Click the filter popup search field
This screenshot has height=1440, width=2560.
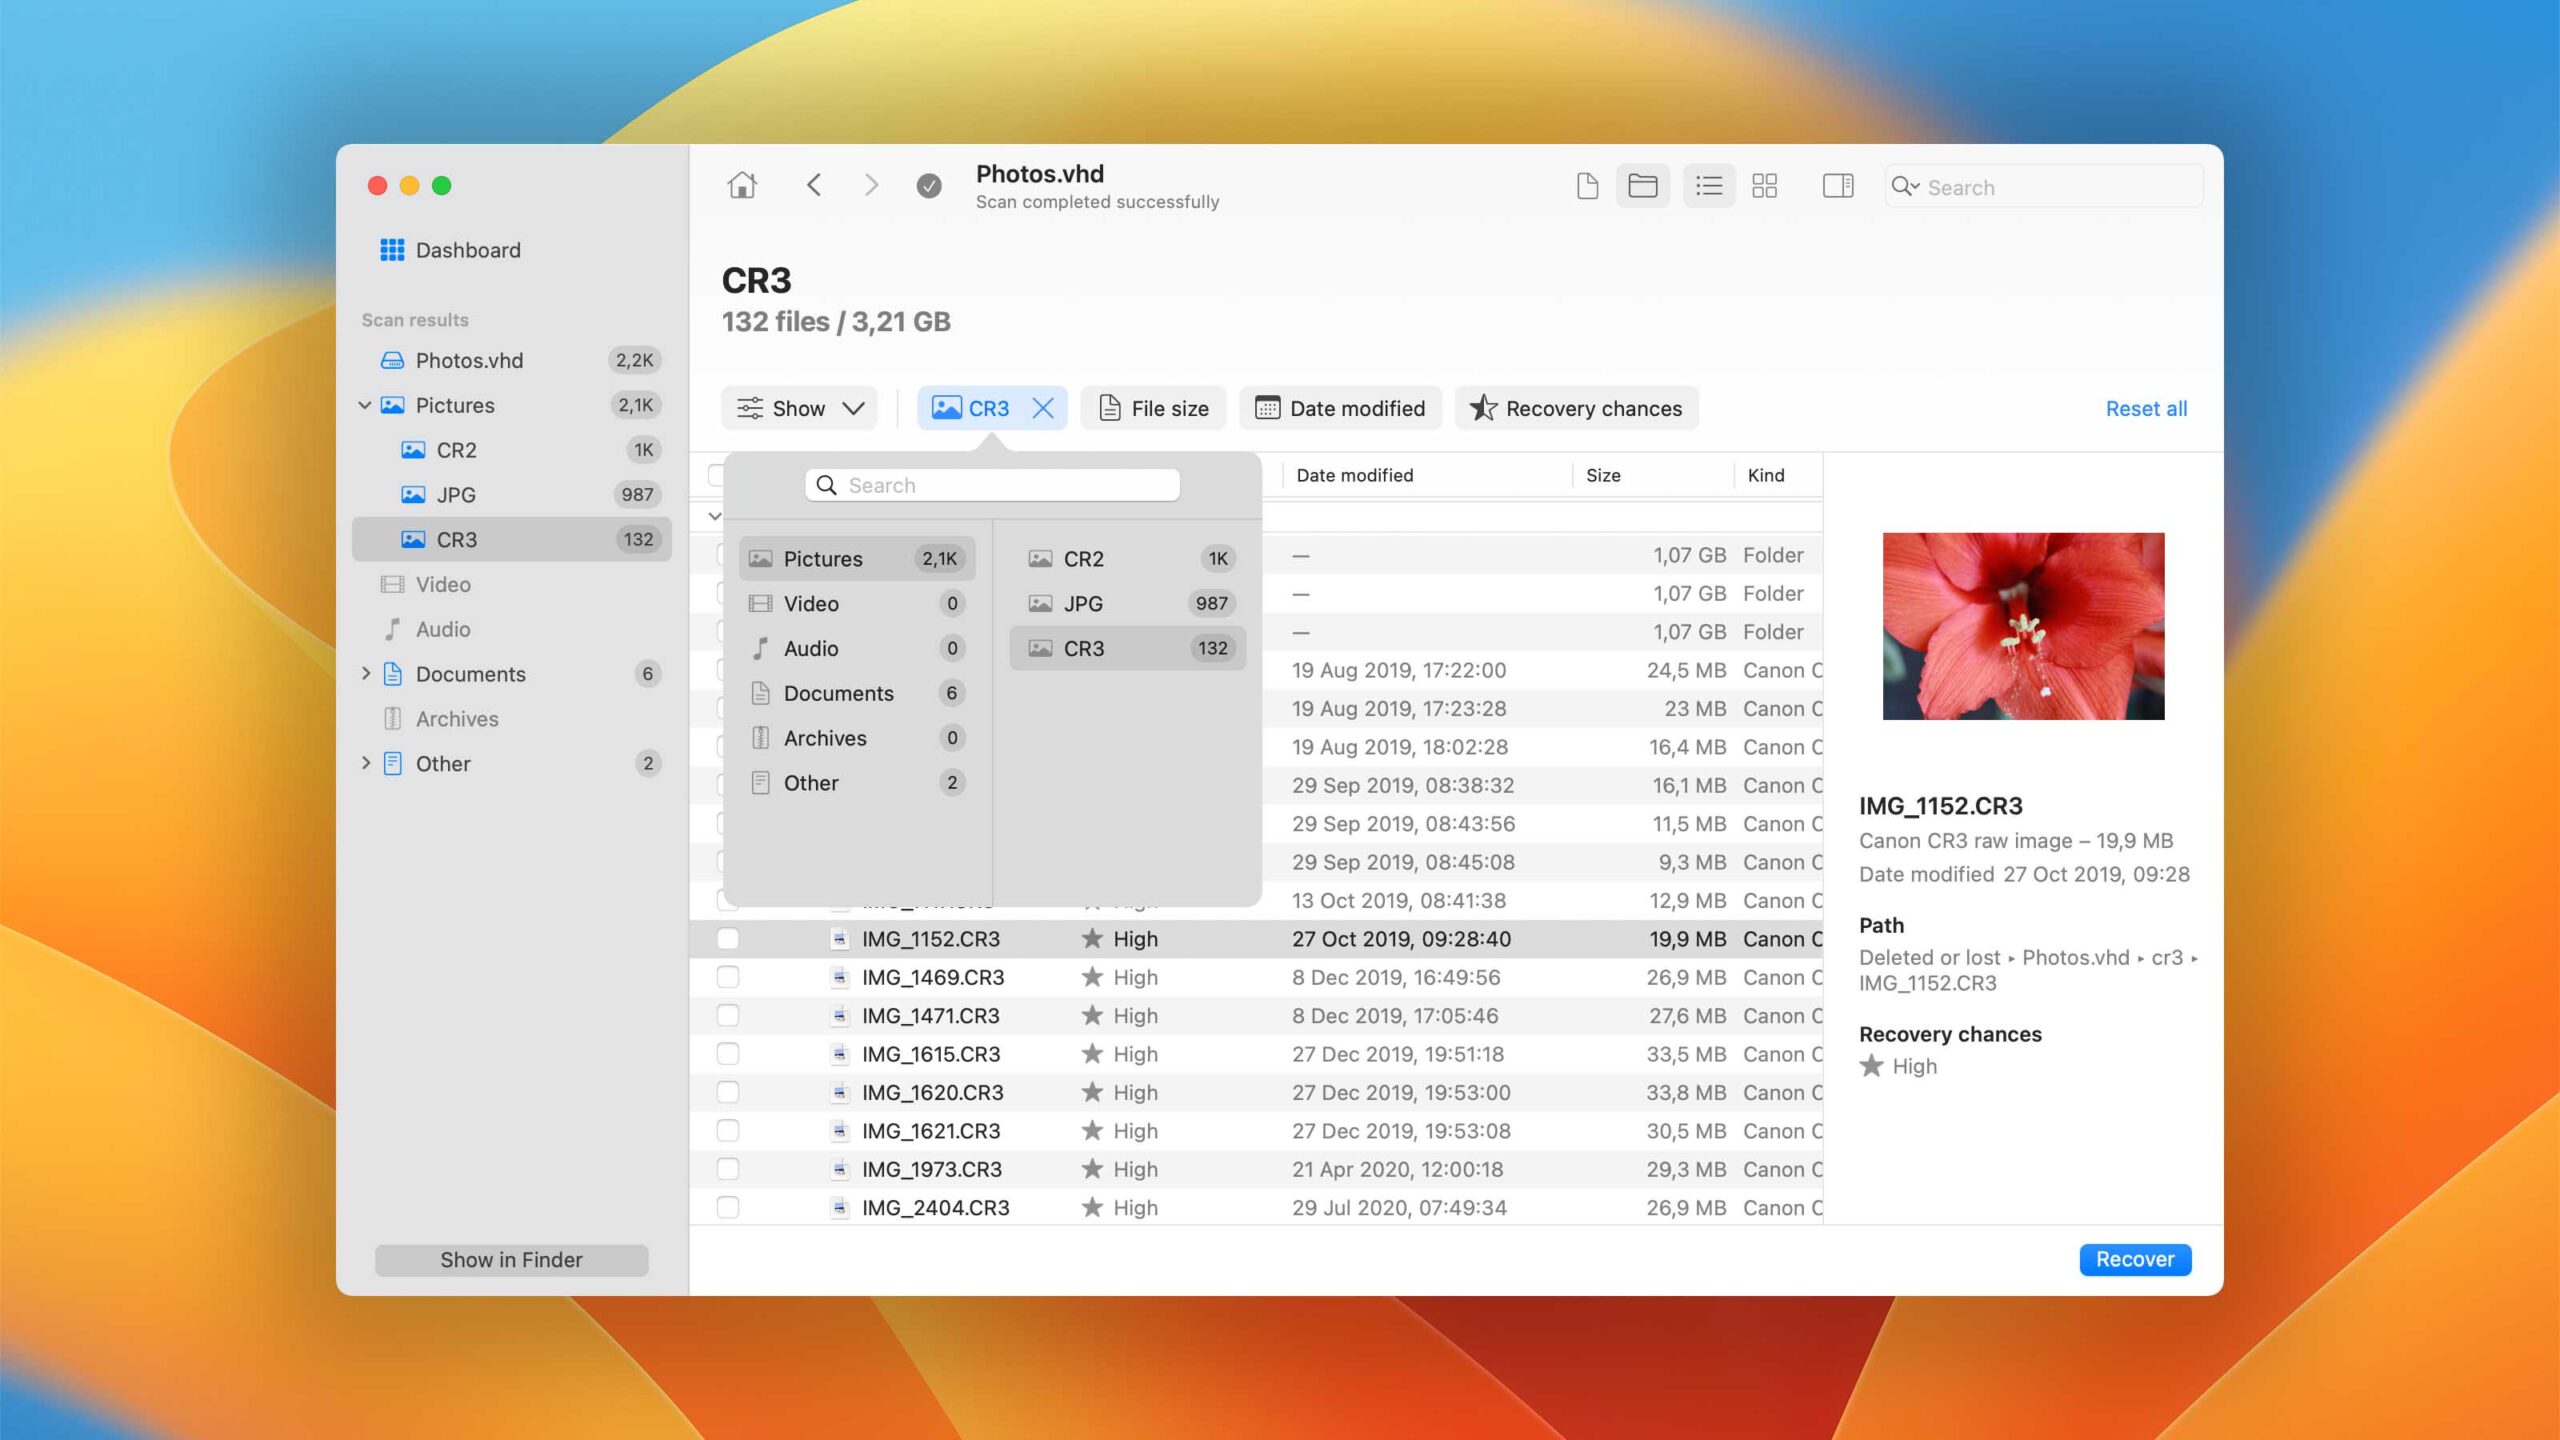992,485
